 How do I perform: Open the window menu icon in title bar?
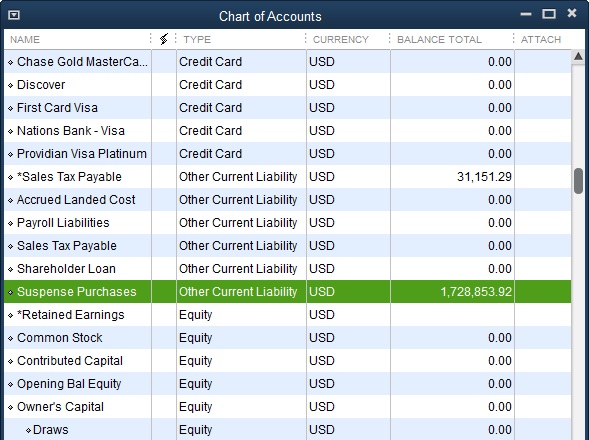[x=14, y=15]
